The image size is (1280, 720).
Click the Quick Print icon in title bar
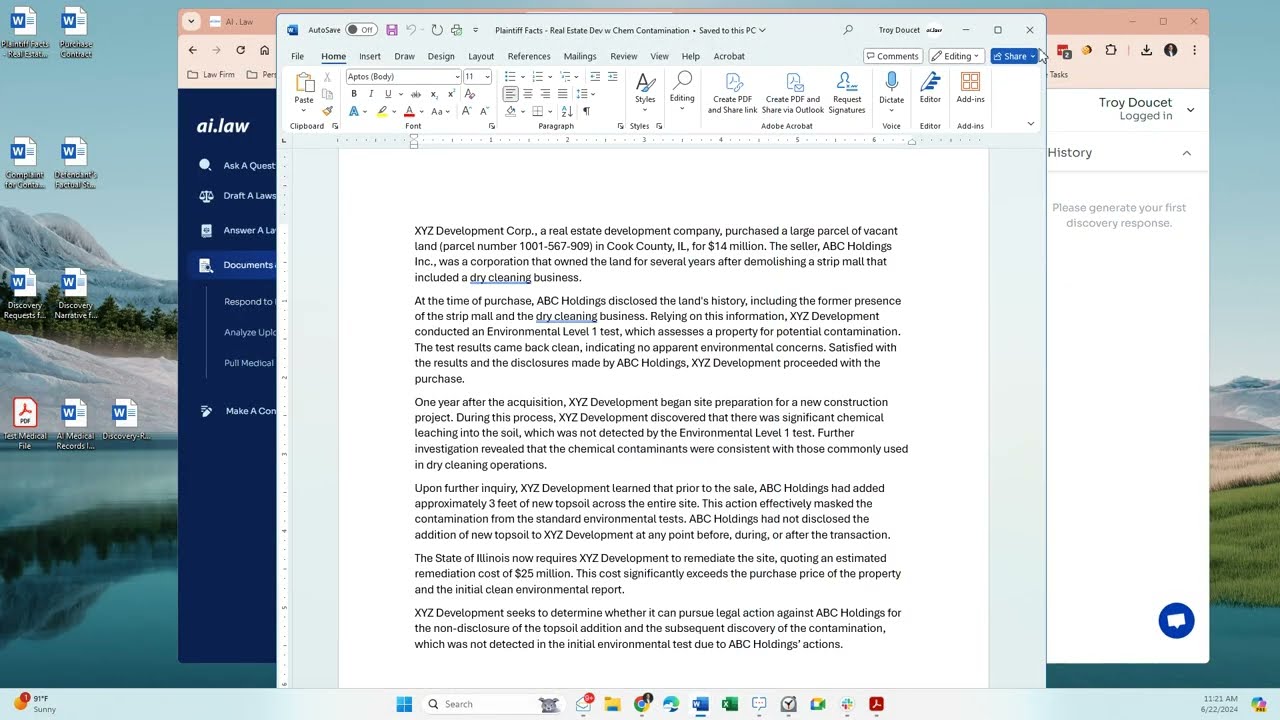click(456, 30)
